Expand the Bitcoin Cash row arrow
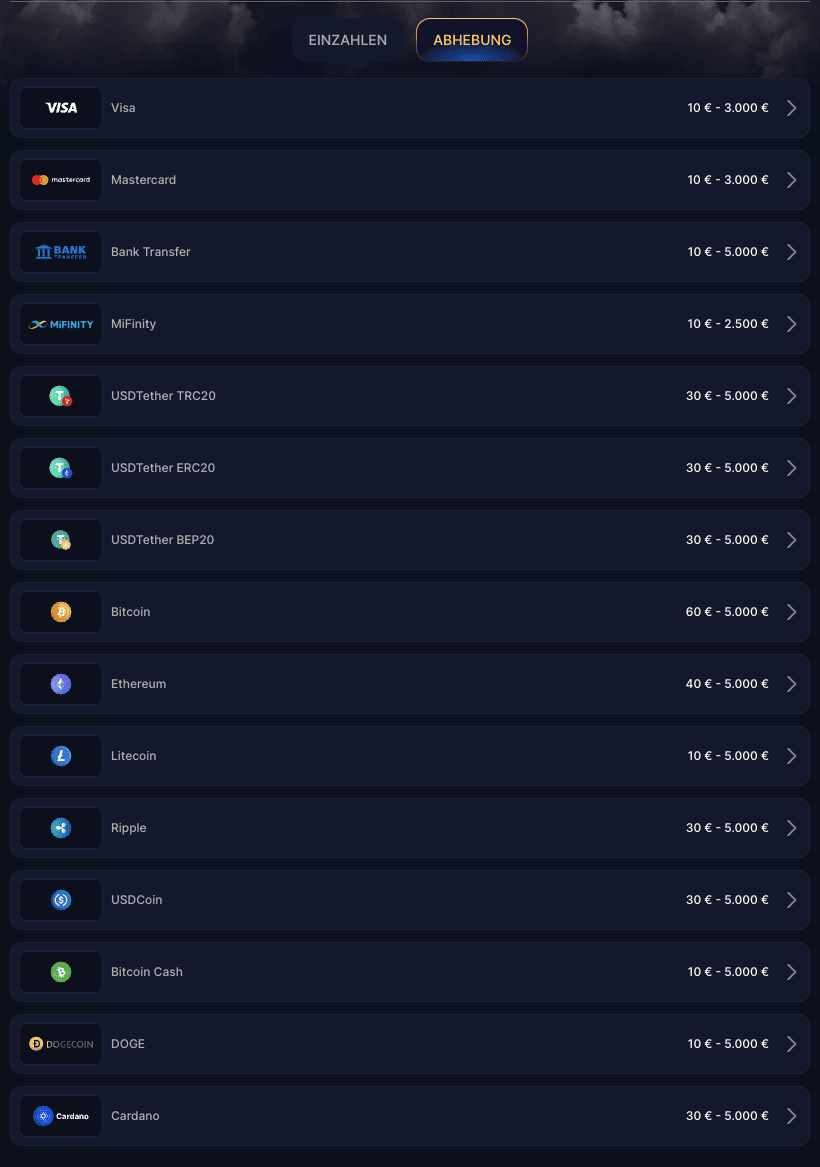 (791, 972)
